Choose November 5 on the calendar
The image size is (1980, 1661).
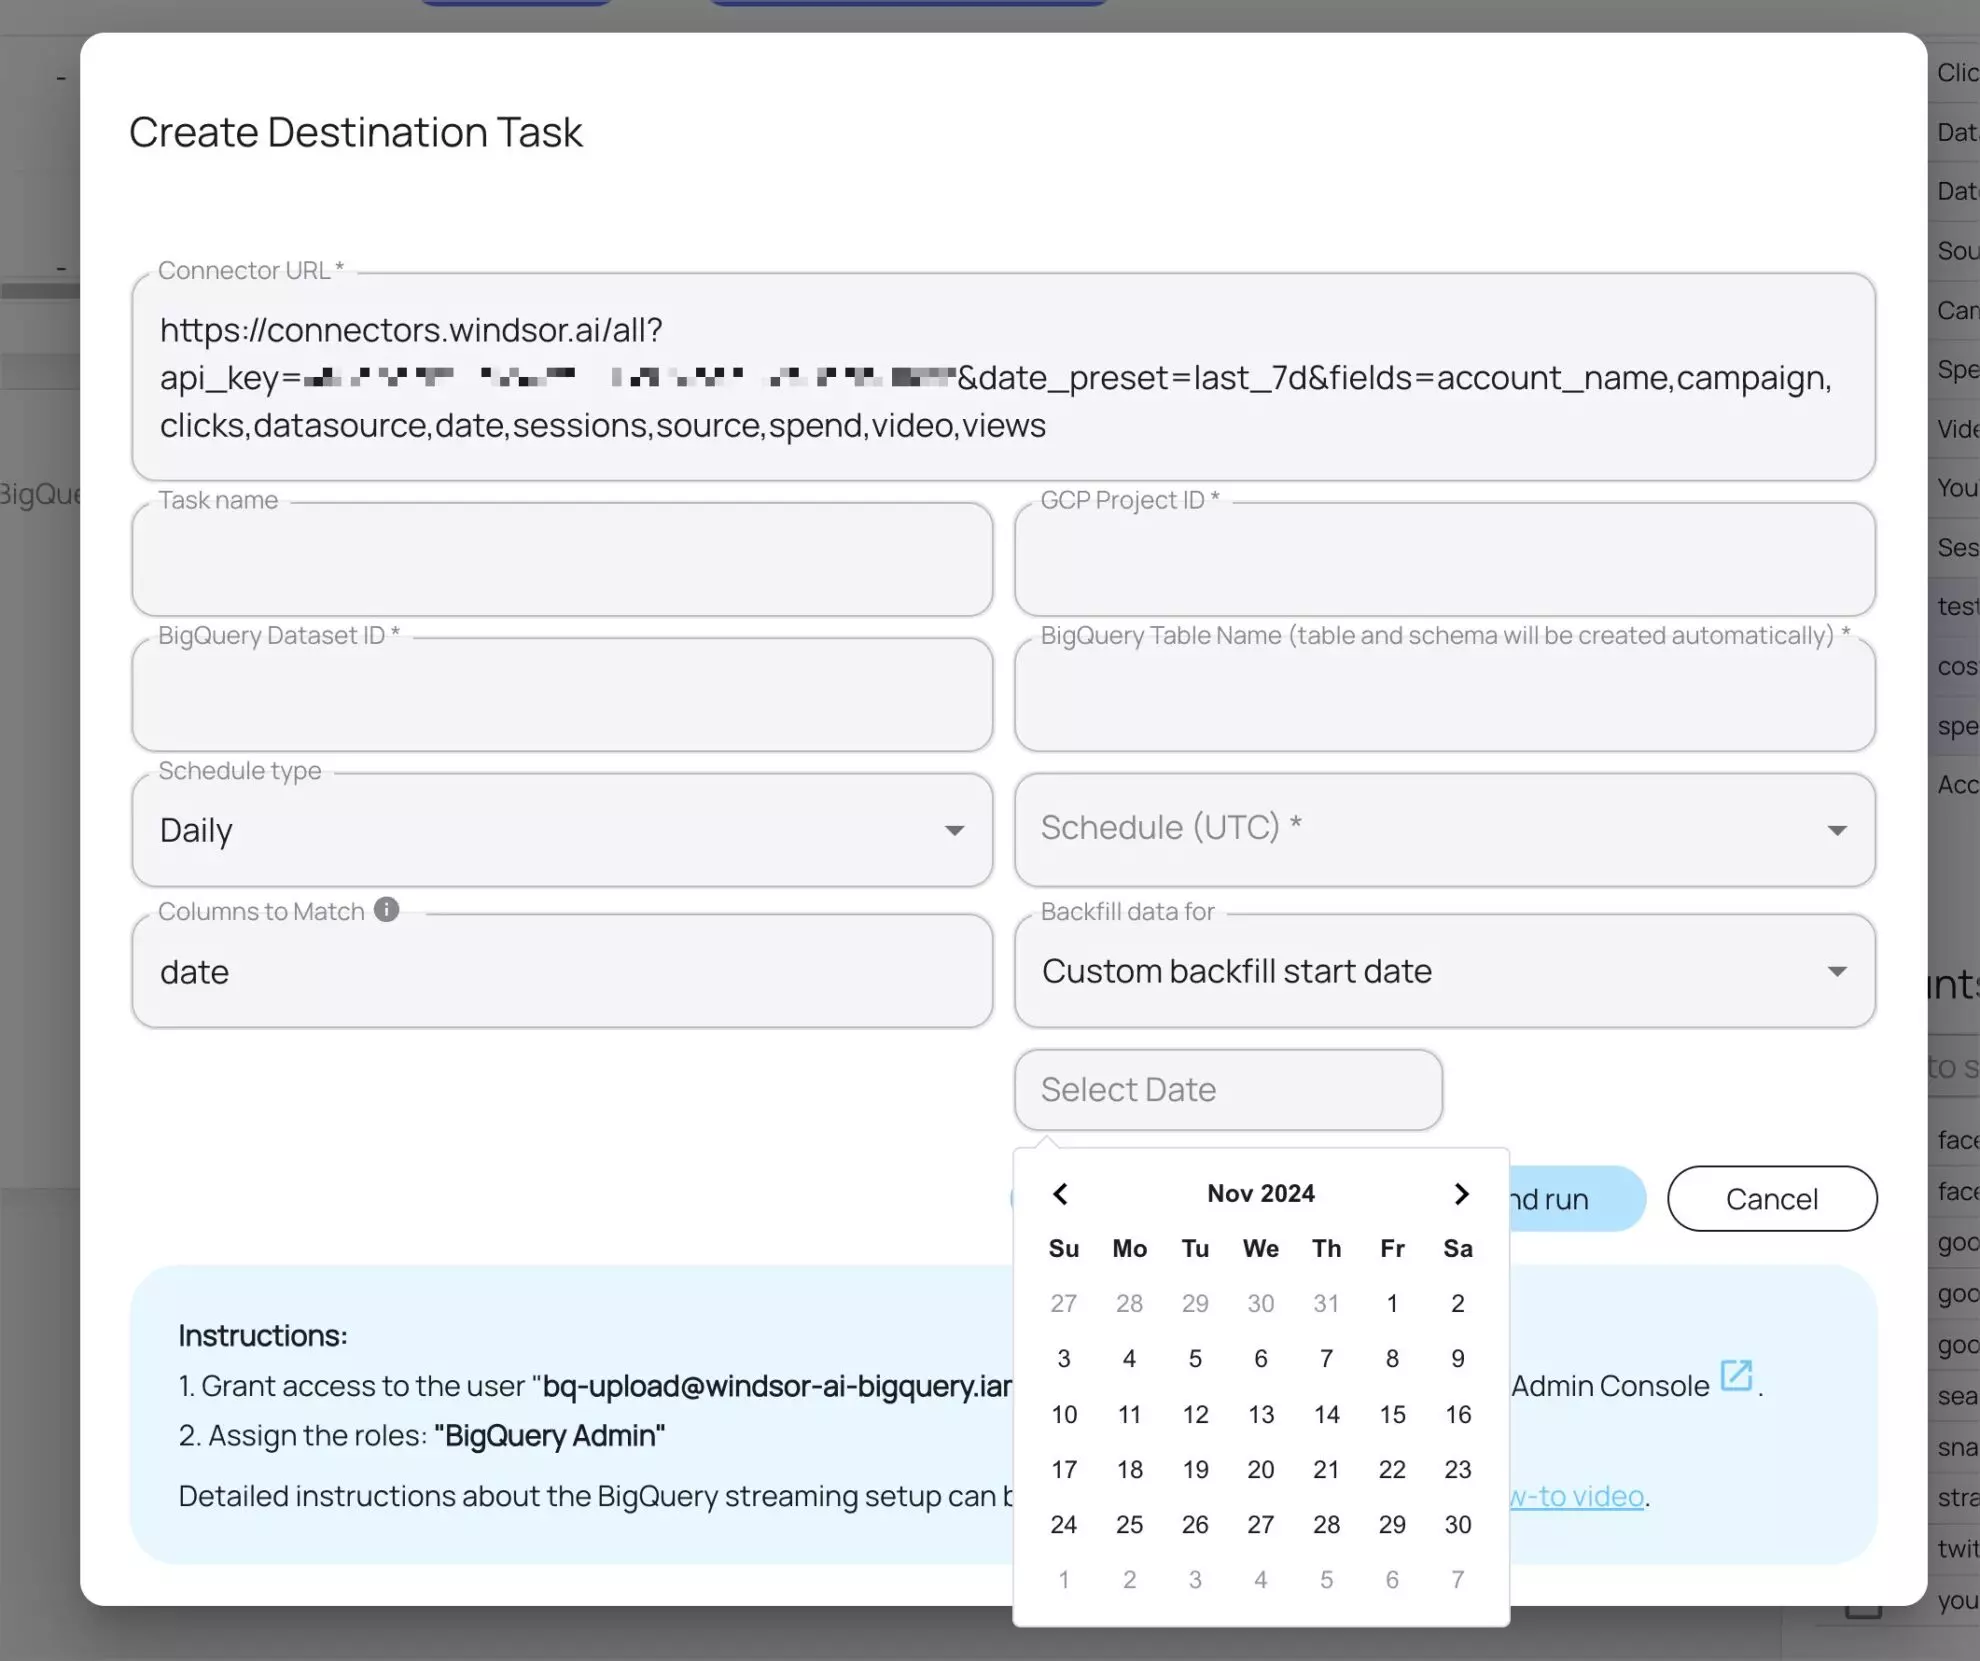coord(1195,1358)
